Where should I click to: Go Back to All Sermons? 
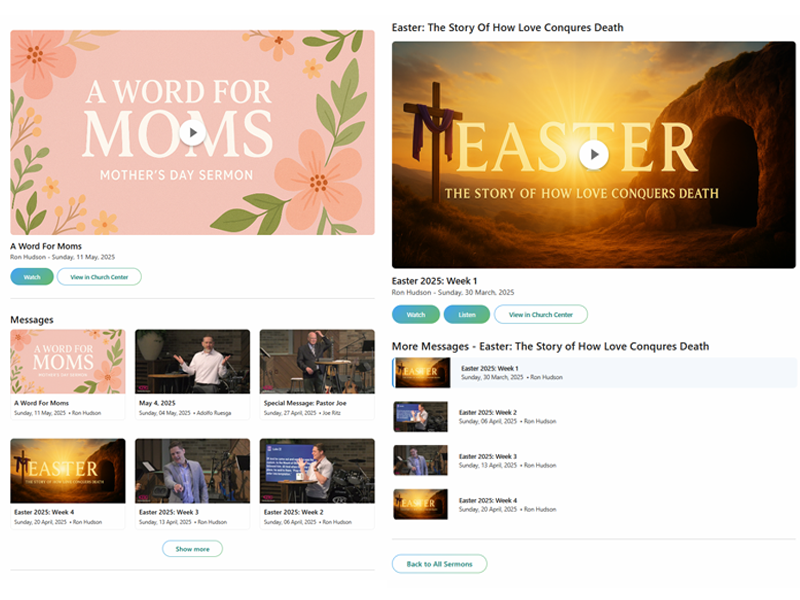[439, 564]
